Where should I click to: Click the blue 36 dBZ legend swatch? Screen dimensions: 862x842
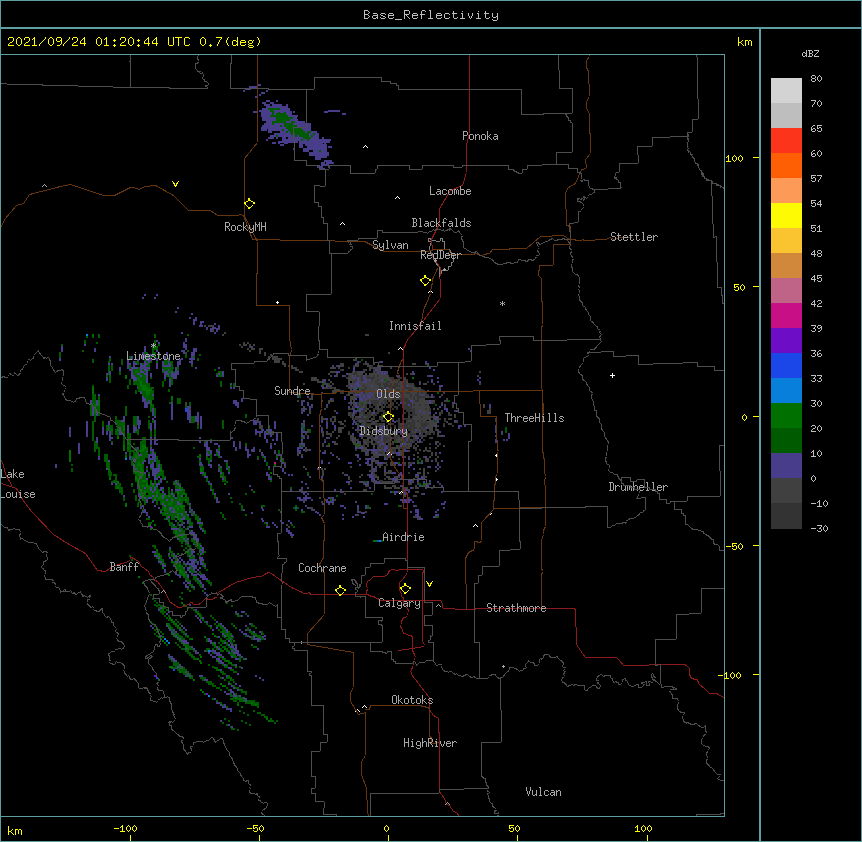(x=786, y=365)
